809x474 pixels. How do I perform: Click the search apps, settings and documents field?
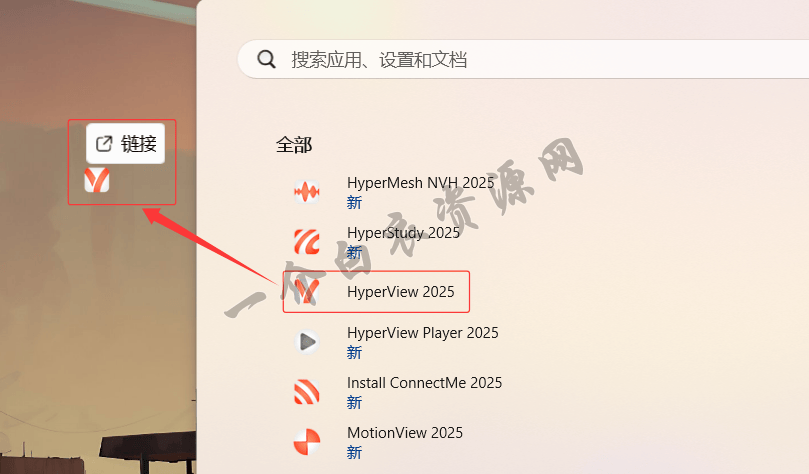click(523, 59)
